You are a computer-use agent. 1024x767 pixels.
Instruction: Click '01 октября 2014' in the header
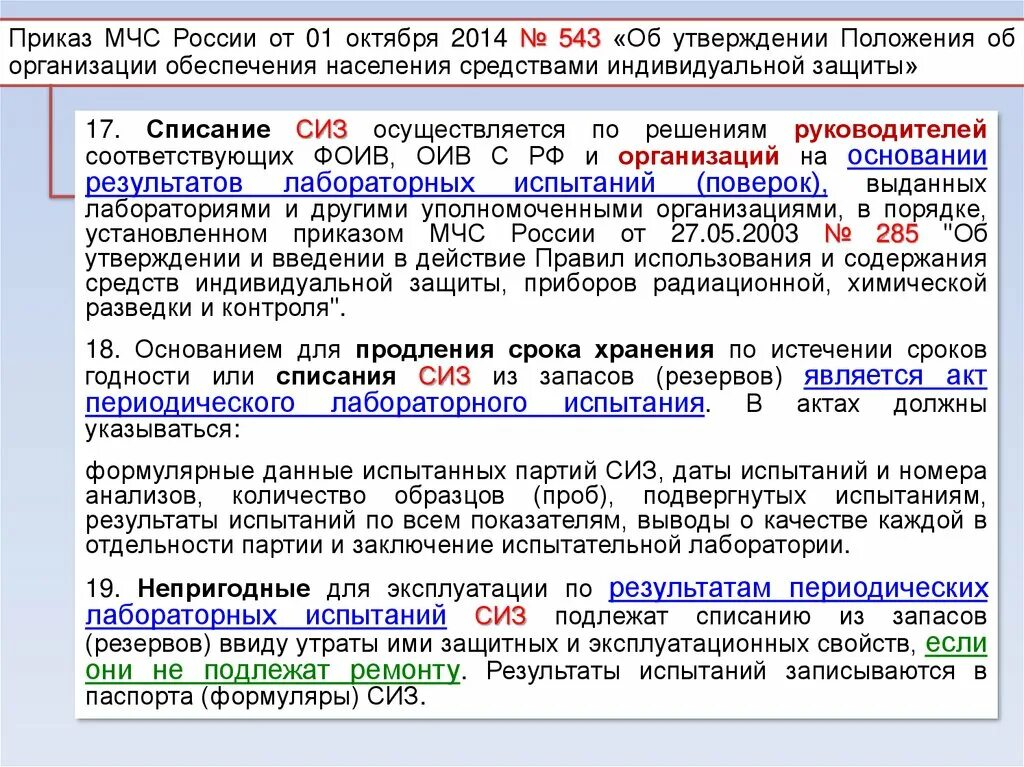(406, 39)
